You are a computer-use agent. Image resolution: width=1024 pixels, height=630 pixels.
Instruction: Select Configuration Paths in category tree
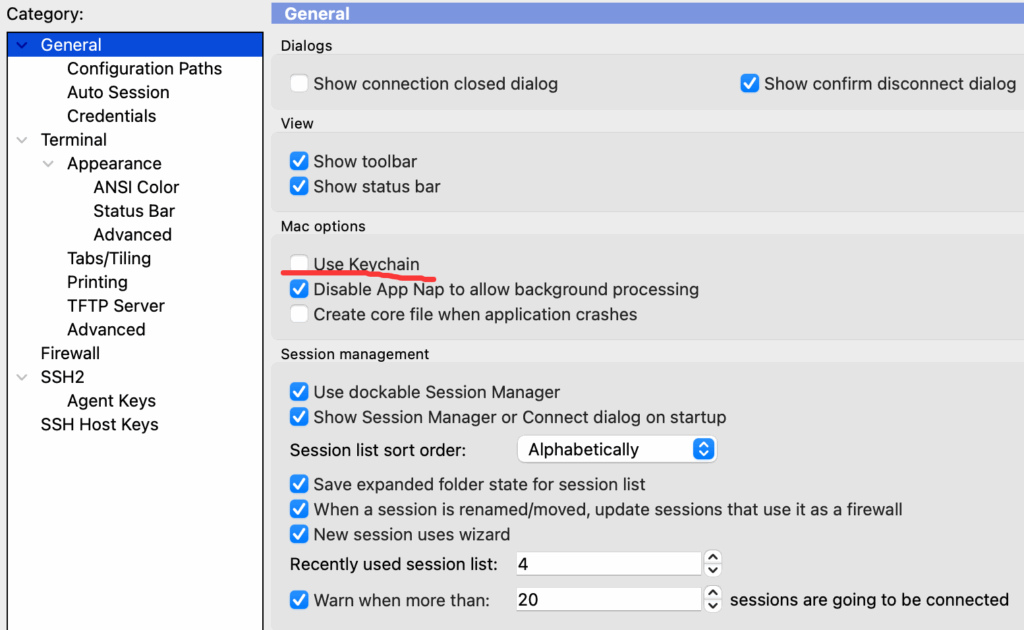pos(144,69)
